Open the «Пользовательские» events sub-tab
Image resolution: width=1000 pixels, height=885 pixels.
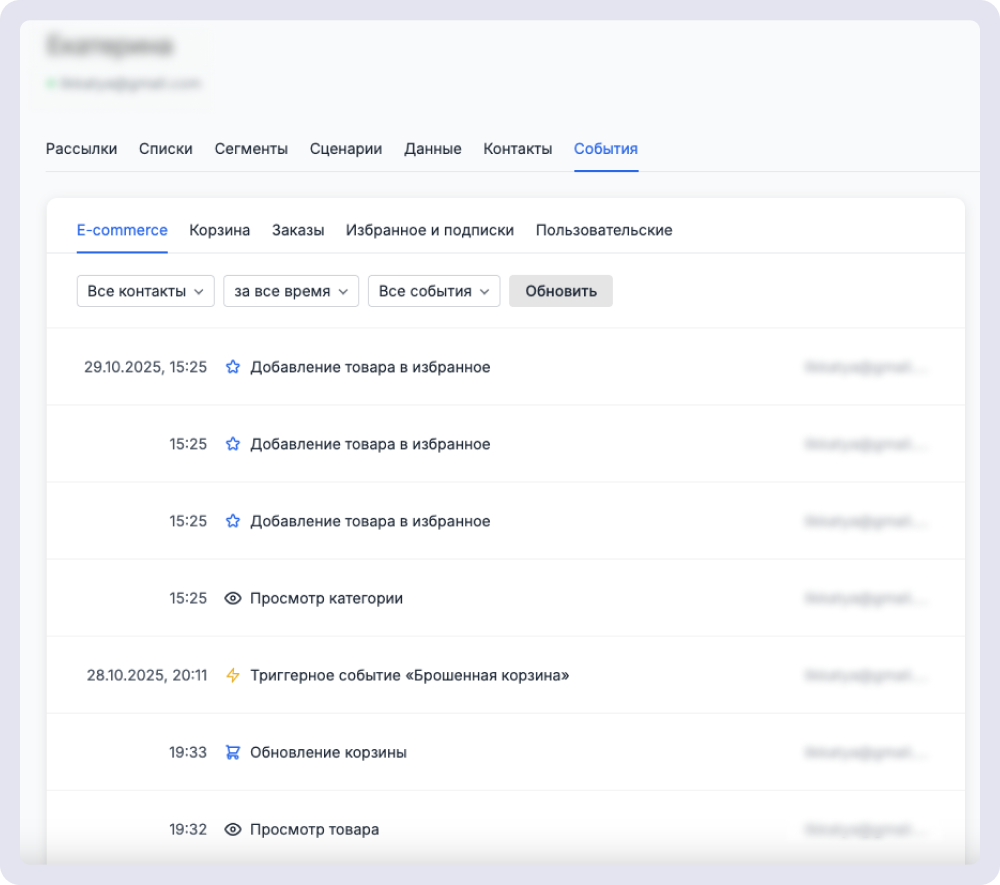coord(604,230)
